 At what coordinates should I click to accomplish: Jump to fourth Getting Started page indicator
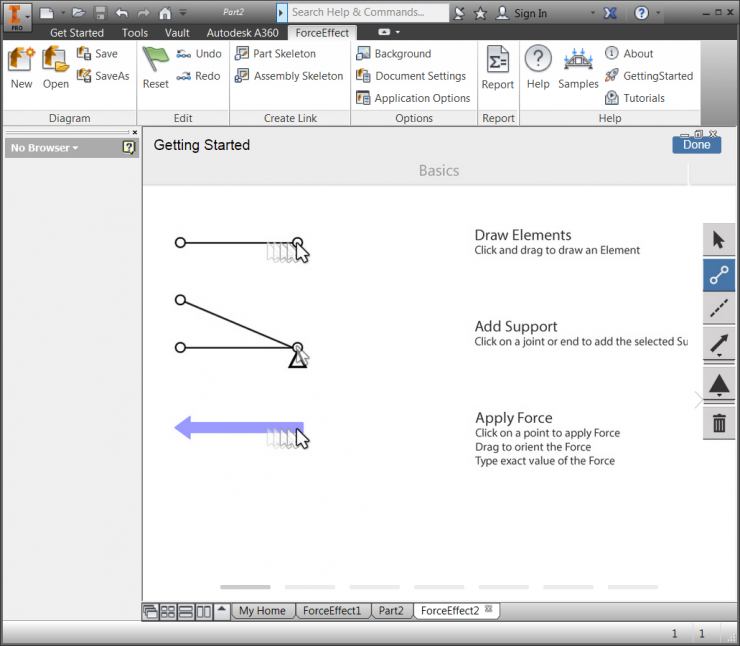click(439, 587)
